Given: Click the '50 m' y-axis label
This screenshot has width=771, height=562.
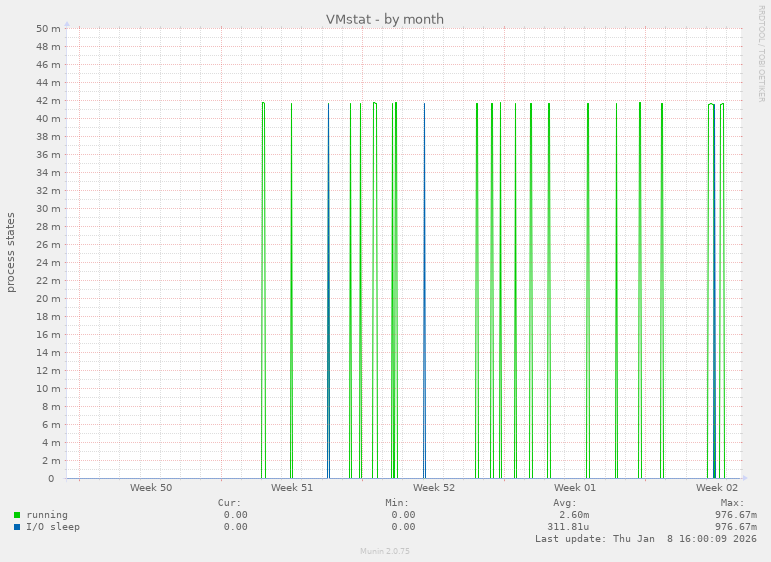Looking at the screenshot, I should (48, 29).
